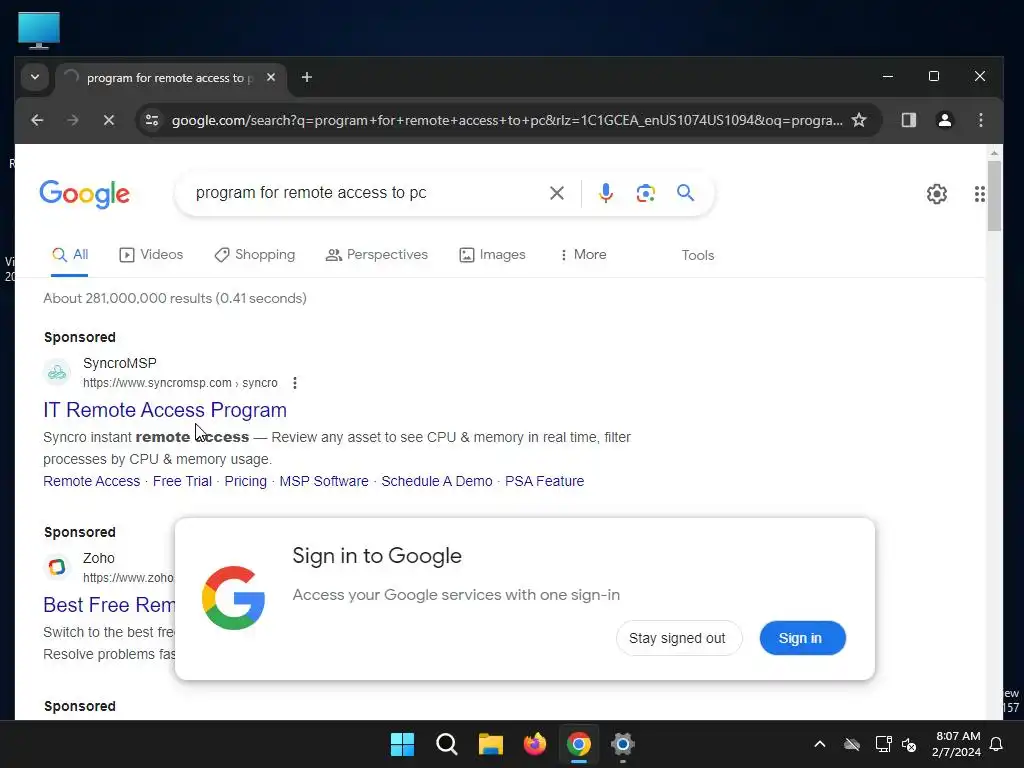
Task: Click 'Stay signed out' button
Action: coord(677,638)
